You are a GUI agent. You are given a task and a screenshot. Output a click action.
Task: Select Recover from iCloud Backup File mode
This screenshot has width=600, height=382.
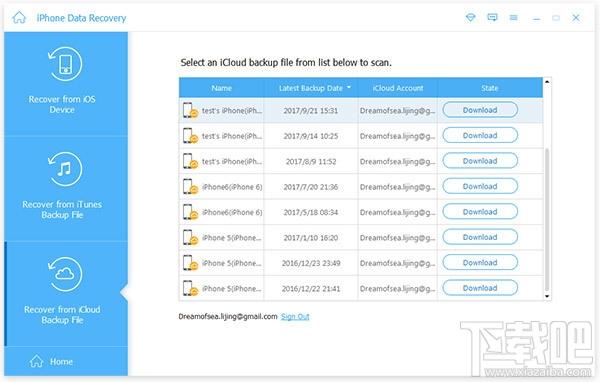pos(65,294)
